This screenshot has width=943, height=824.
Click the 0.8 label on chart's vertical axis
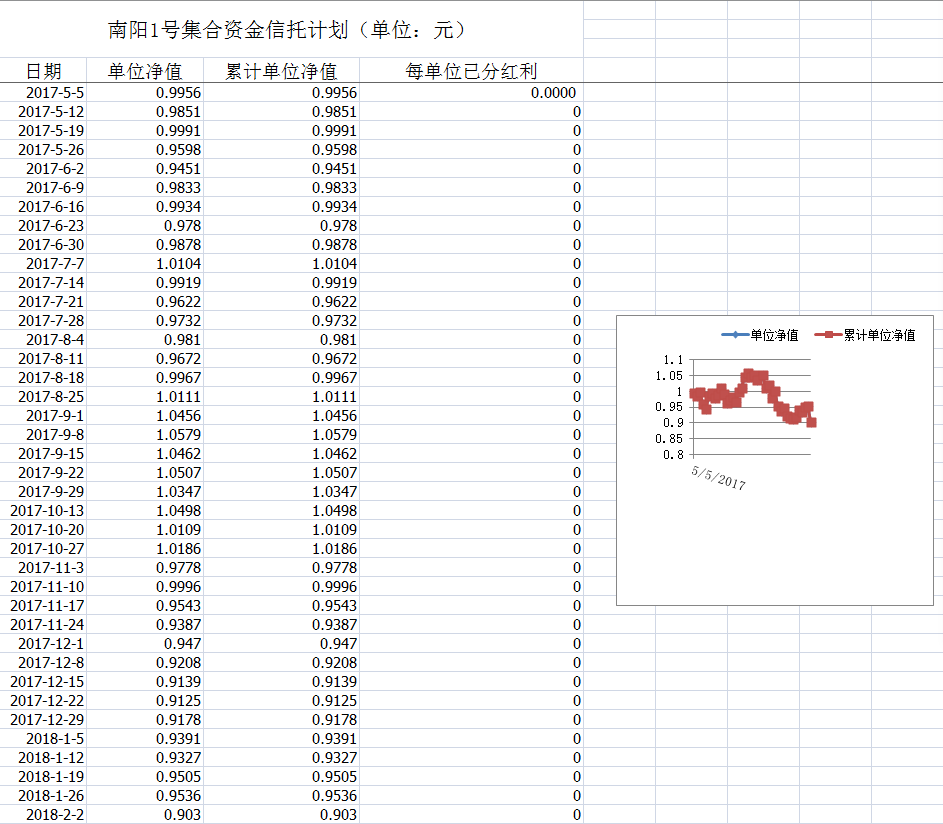[673, 455]
